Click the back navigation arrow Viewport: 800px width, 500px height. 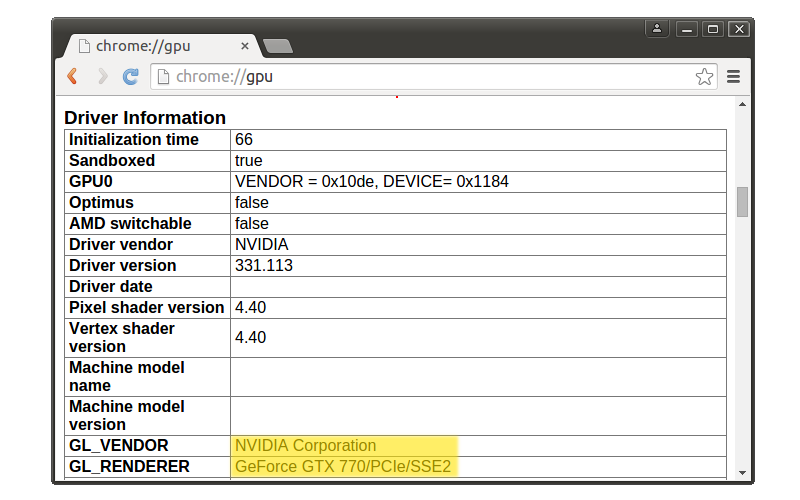(x=72, y=76)
